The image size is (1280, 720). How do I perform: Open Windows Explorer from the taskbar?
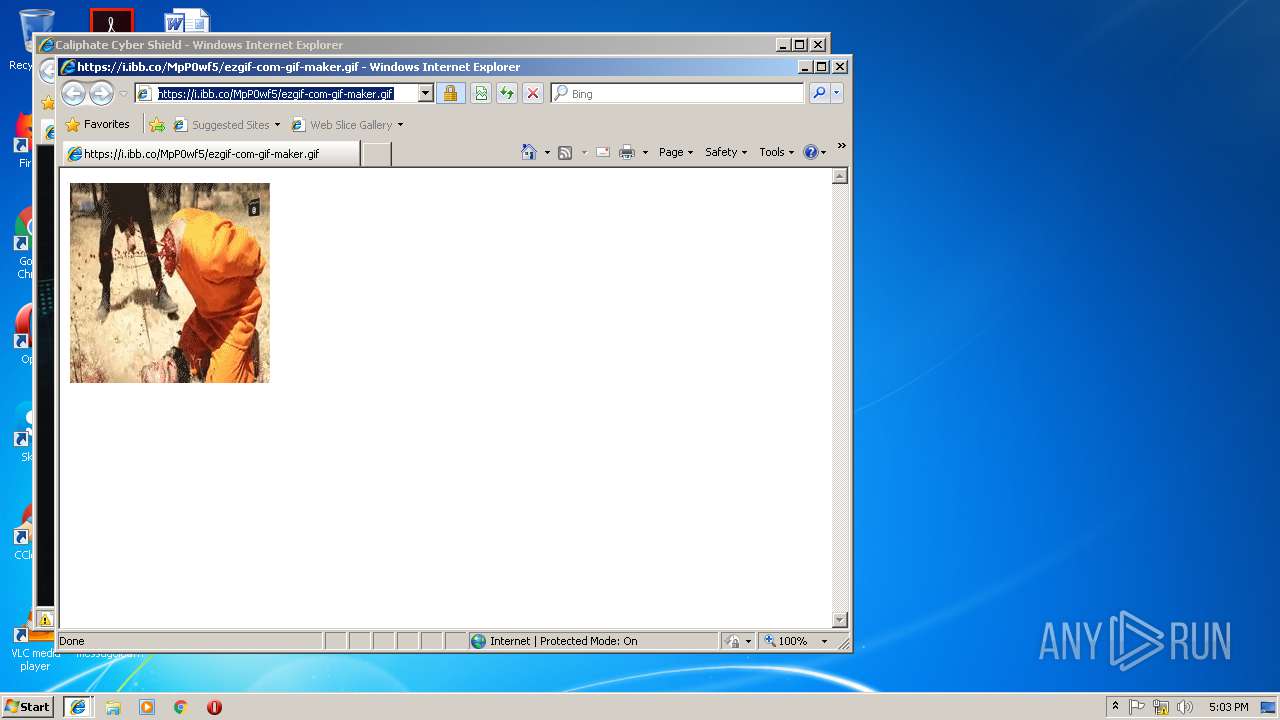point(113,707)
